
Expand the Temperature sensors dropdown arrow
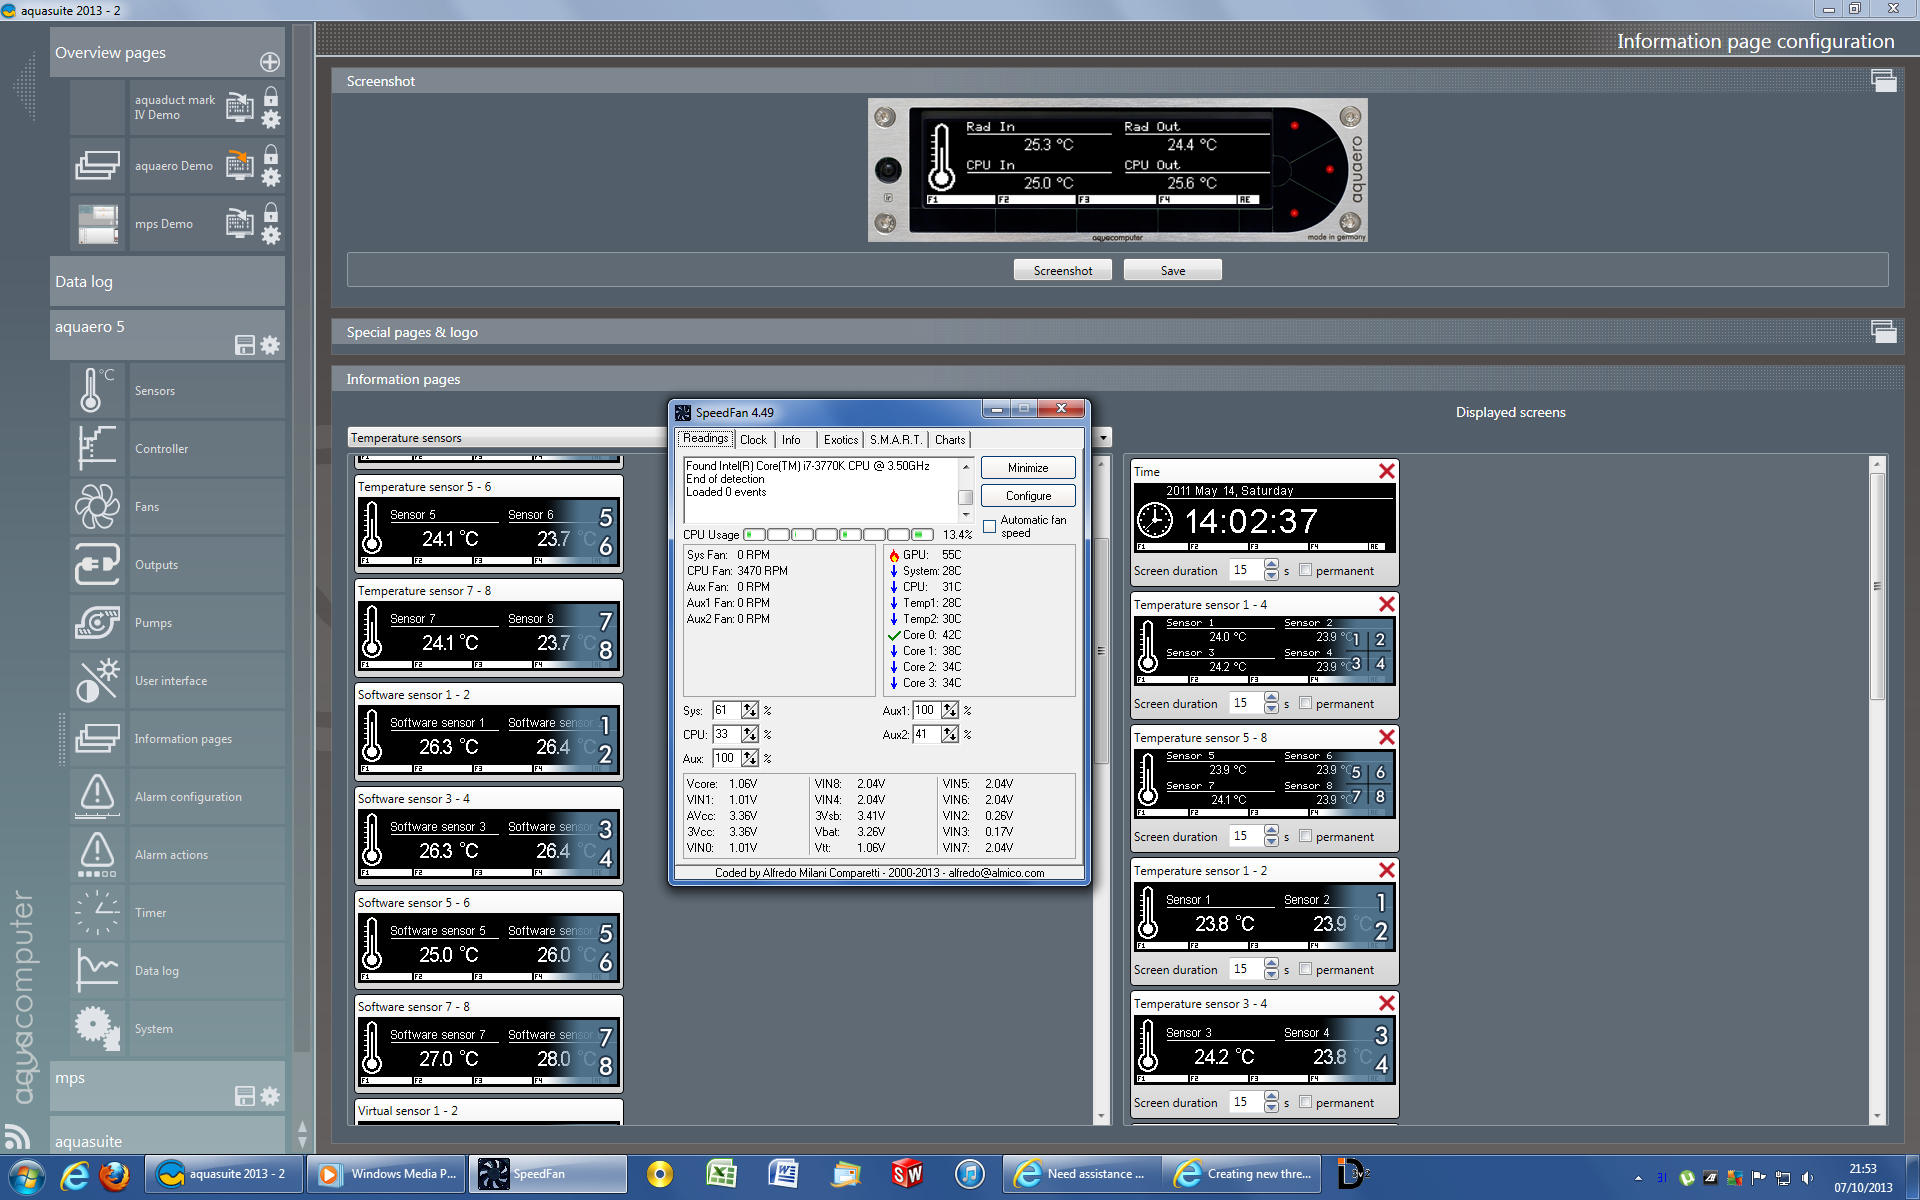point(1103,438)
